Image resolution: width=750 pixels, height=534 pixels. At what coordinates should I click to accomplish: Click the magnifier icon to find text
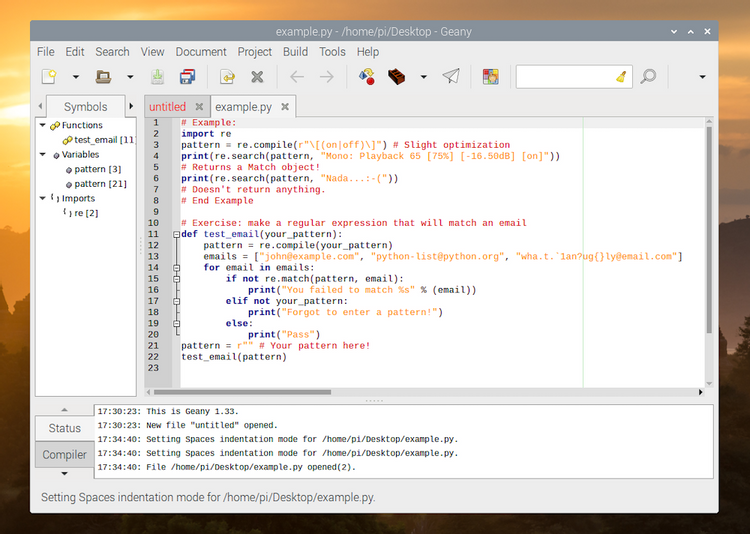(649, 76)
